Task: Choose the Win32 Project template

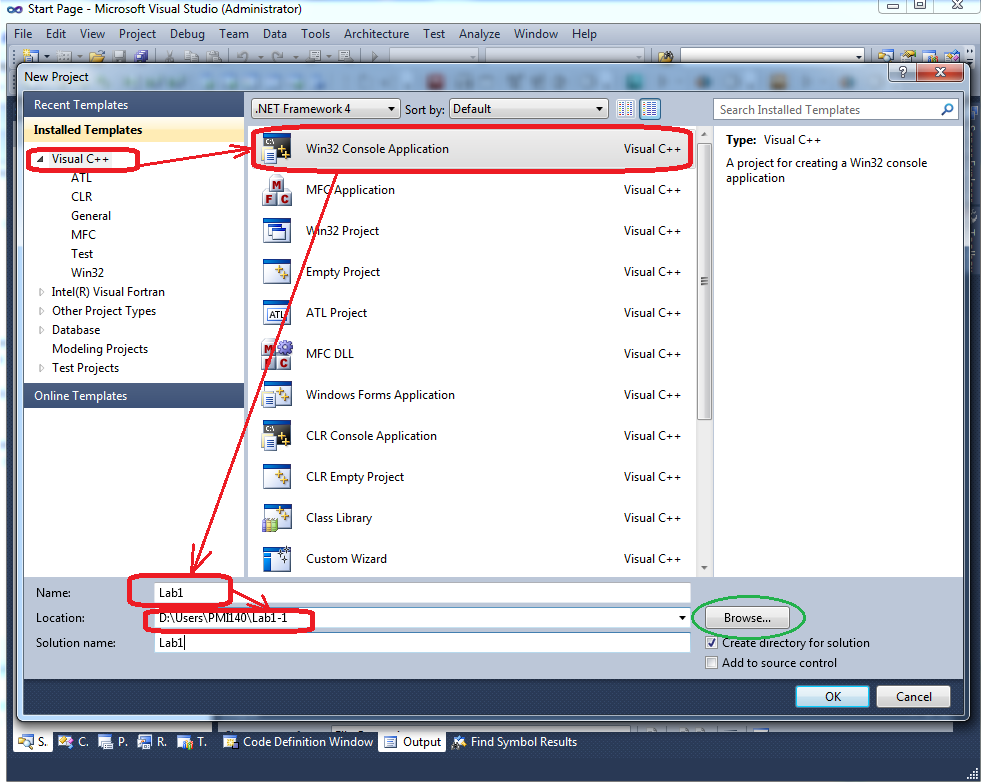Action: point(472,231)
